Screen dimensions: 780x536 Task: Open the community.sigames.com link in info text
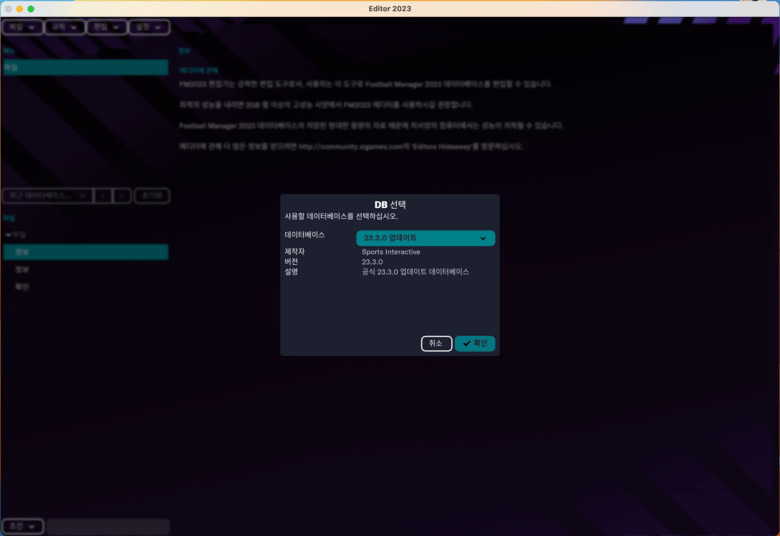point(350,146)
